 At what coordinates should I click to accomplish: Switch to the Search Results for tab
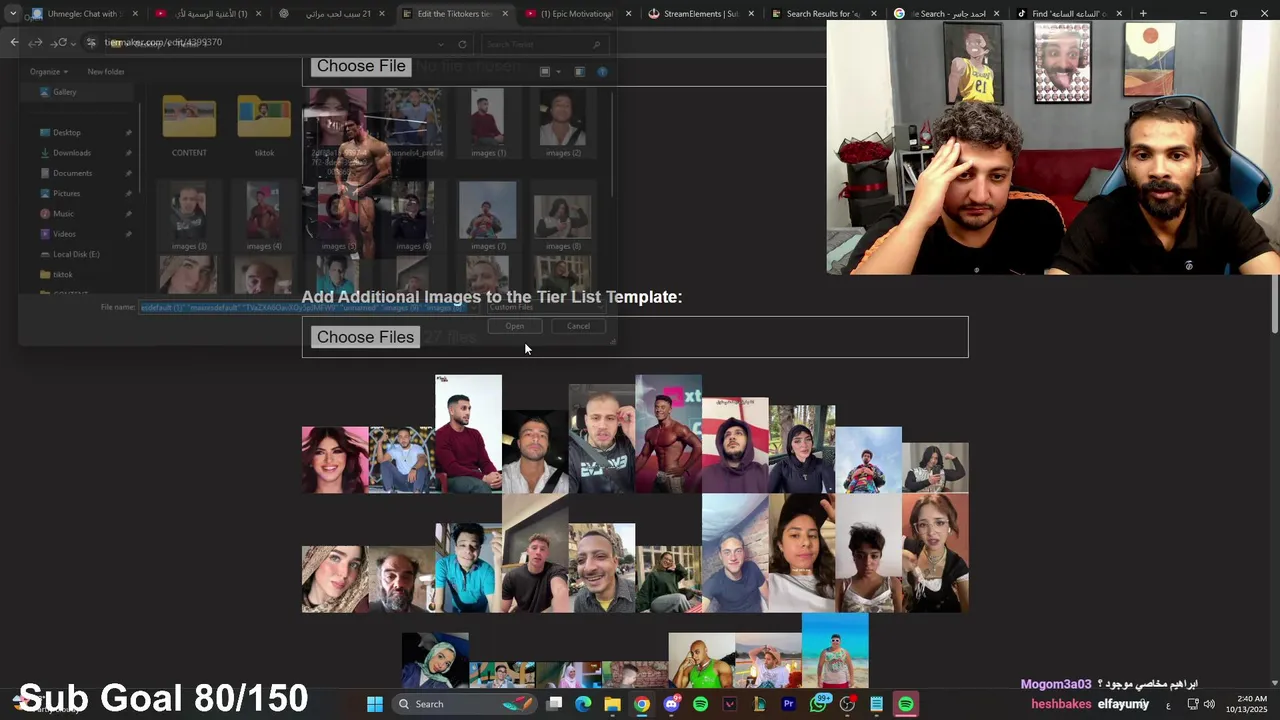click(x=824, y=14)
